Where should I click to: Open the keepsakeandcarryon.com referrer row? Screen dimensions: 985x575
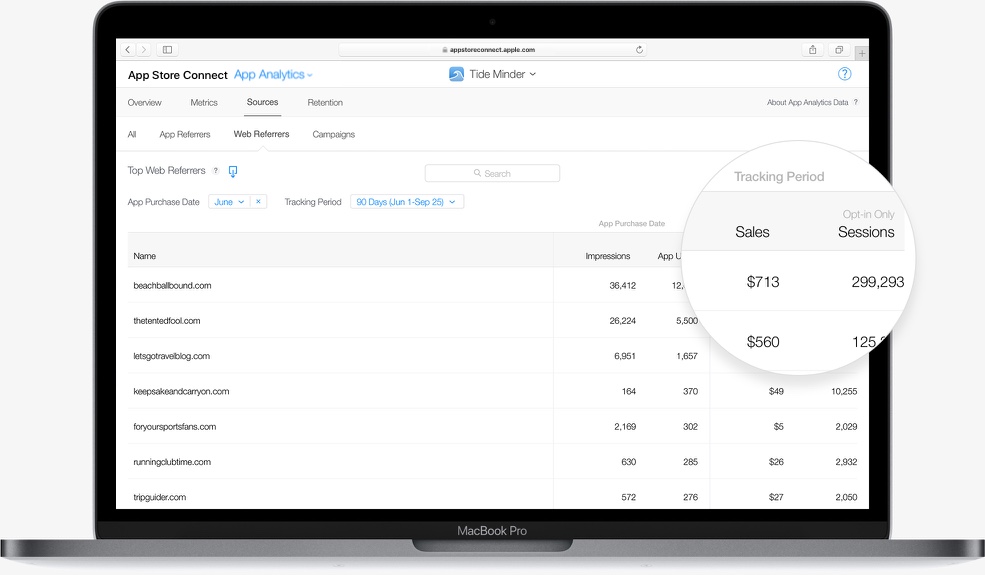click(181, 391)
